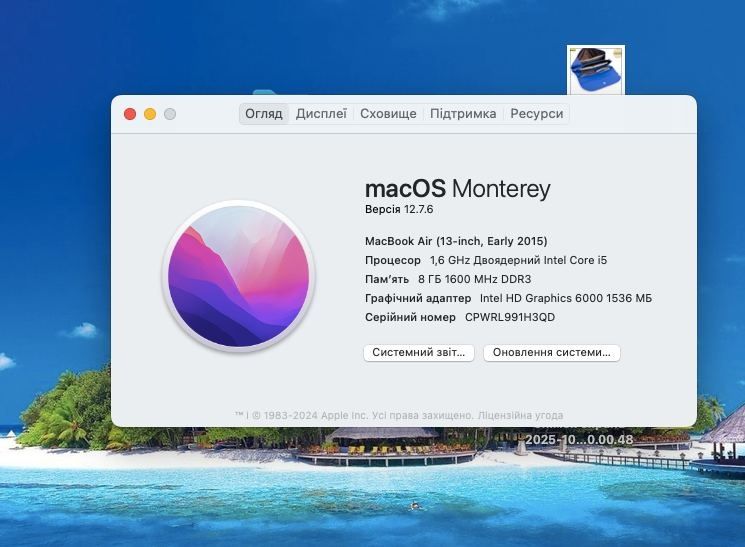
Task: Open the Ліцензійна угода link
Action: (520, 415)
